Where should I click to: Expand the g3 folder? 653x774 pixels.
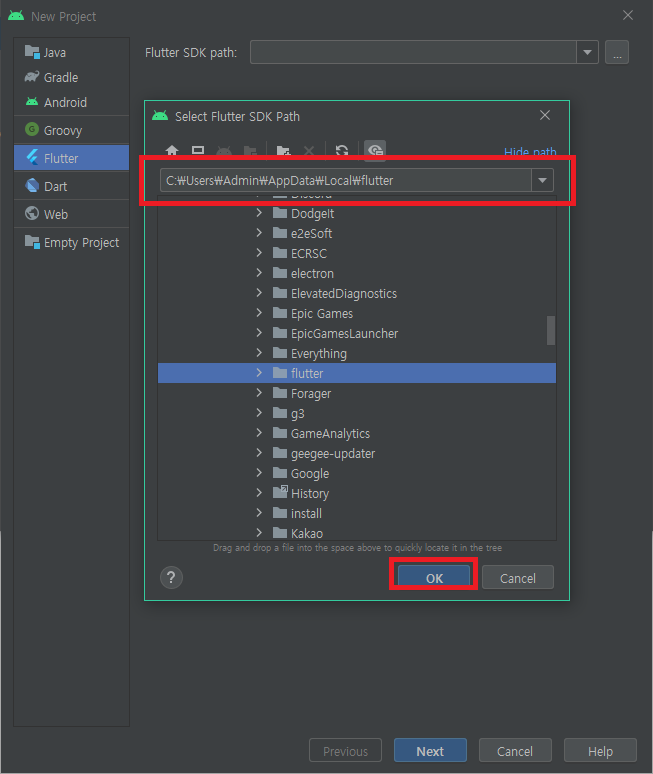coord(259,413)
